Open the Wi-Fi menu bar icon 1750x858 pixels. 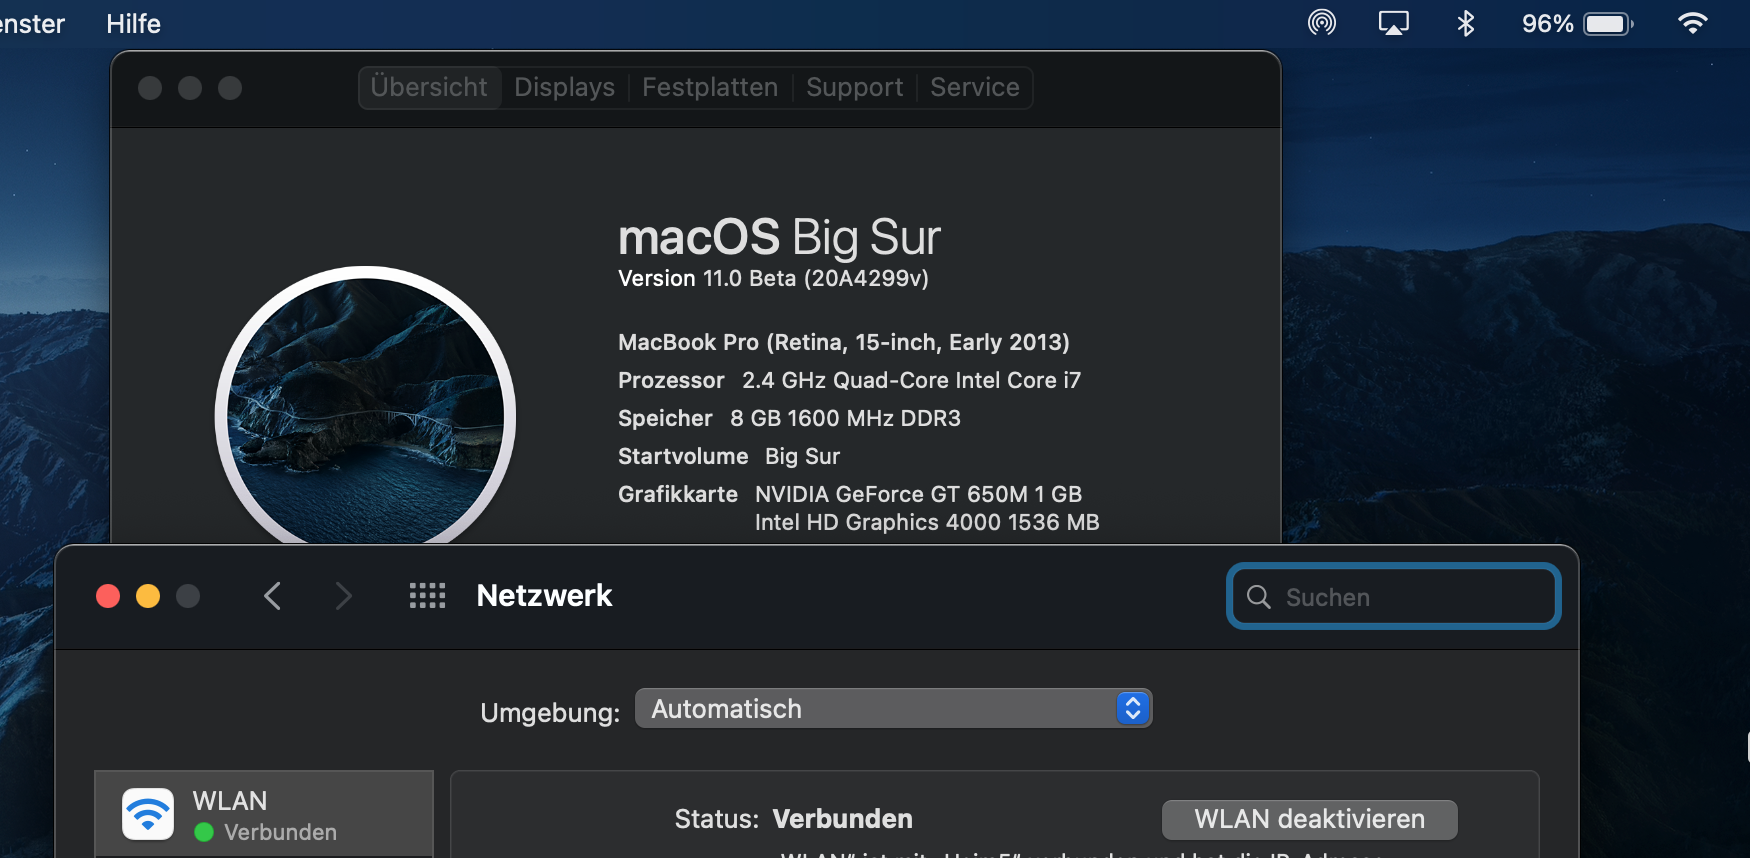1692,23
